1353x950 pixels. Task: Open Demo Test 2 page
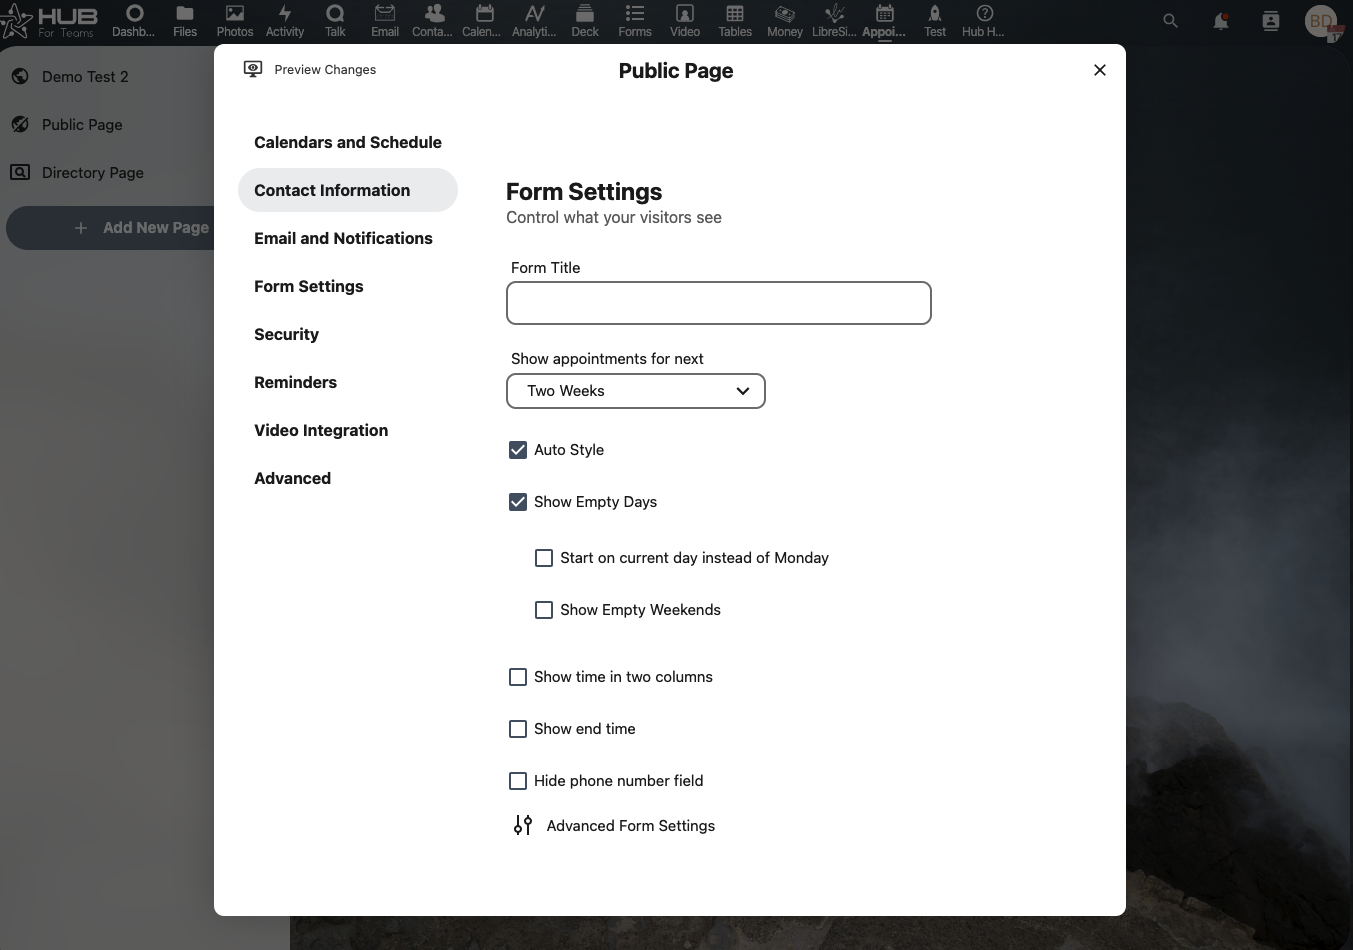(85, 77)
